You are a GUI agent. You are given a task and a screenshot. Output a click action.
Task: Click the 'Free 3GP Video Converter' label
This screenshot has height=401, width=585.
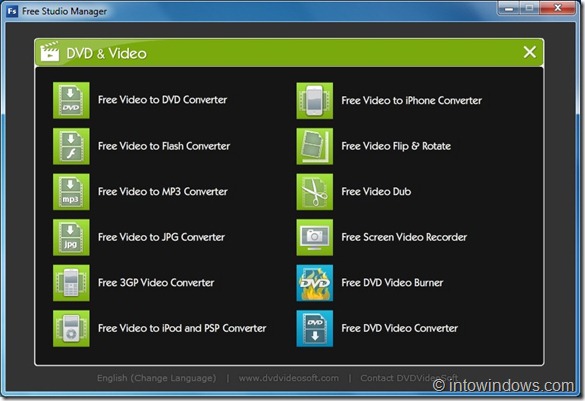(x=156, y=282)
